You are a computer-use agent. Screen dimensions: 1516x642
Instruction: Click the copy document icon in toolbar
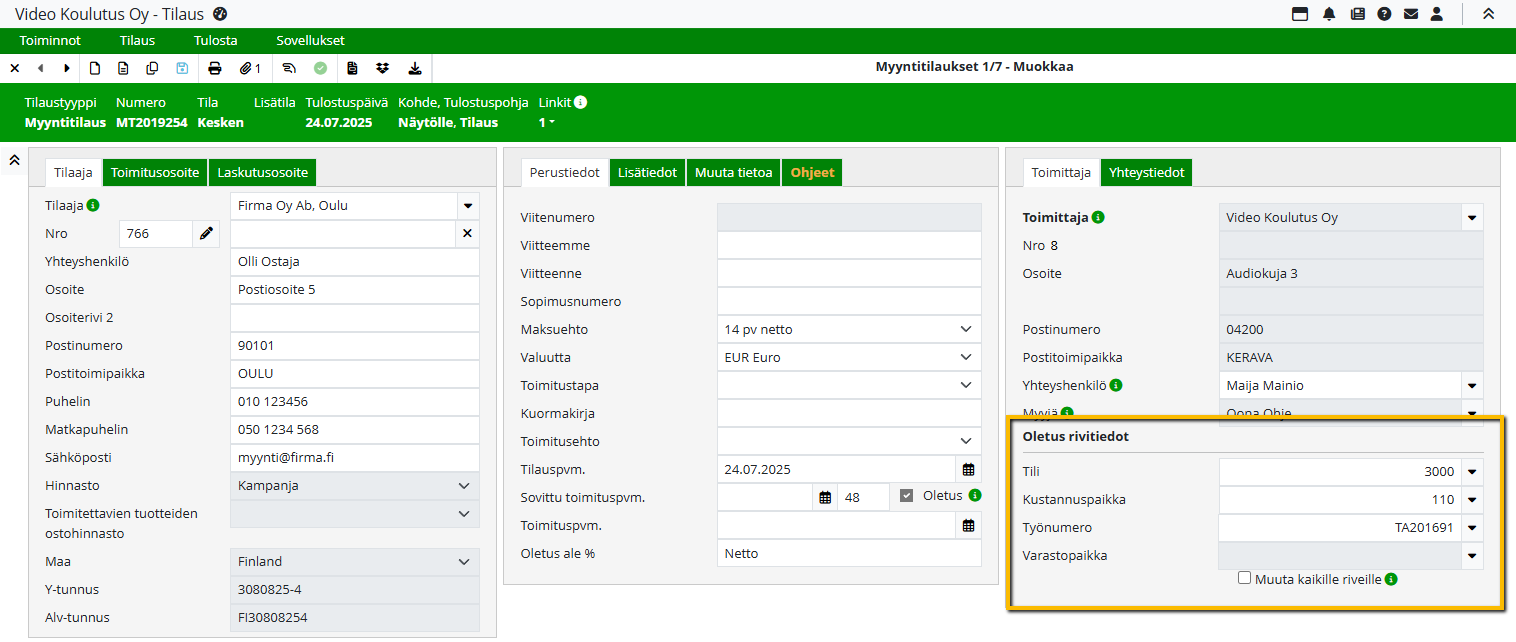pos(152,68)
